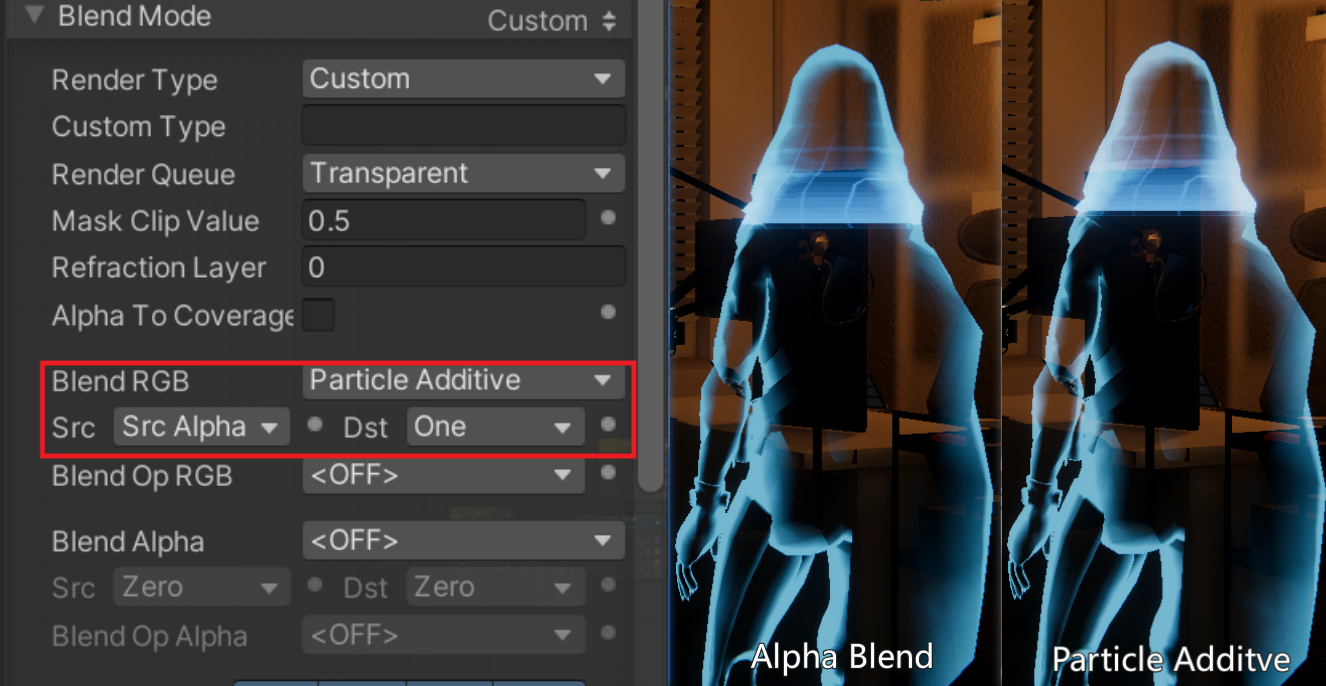Open the Src Alpha source factor dropdown

point(202,427)
